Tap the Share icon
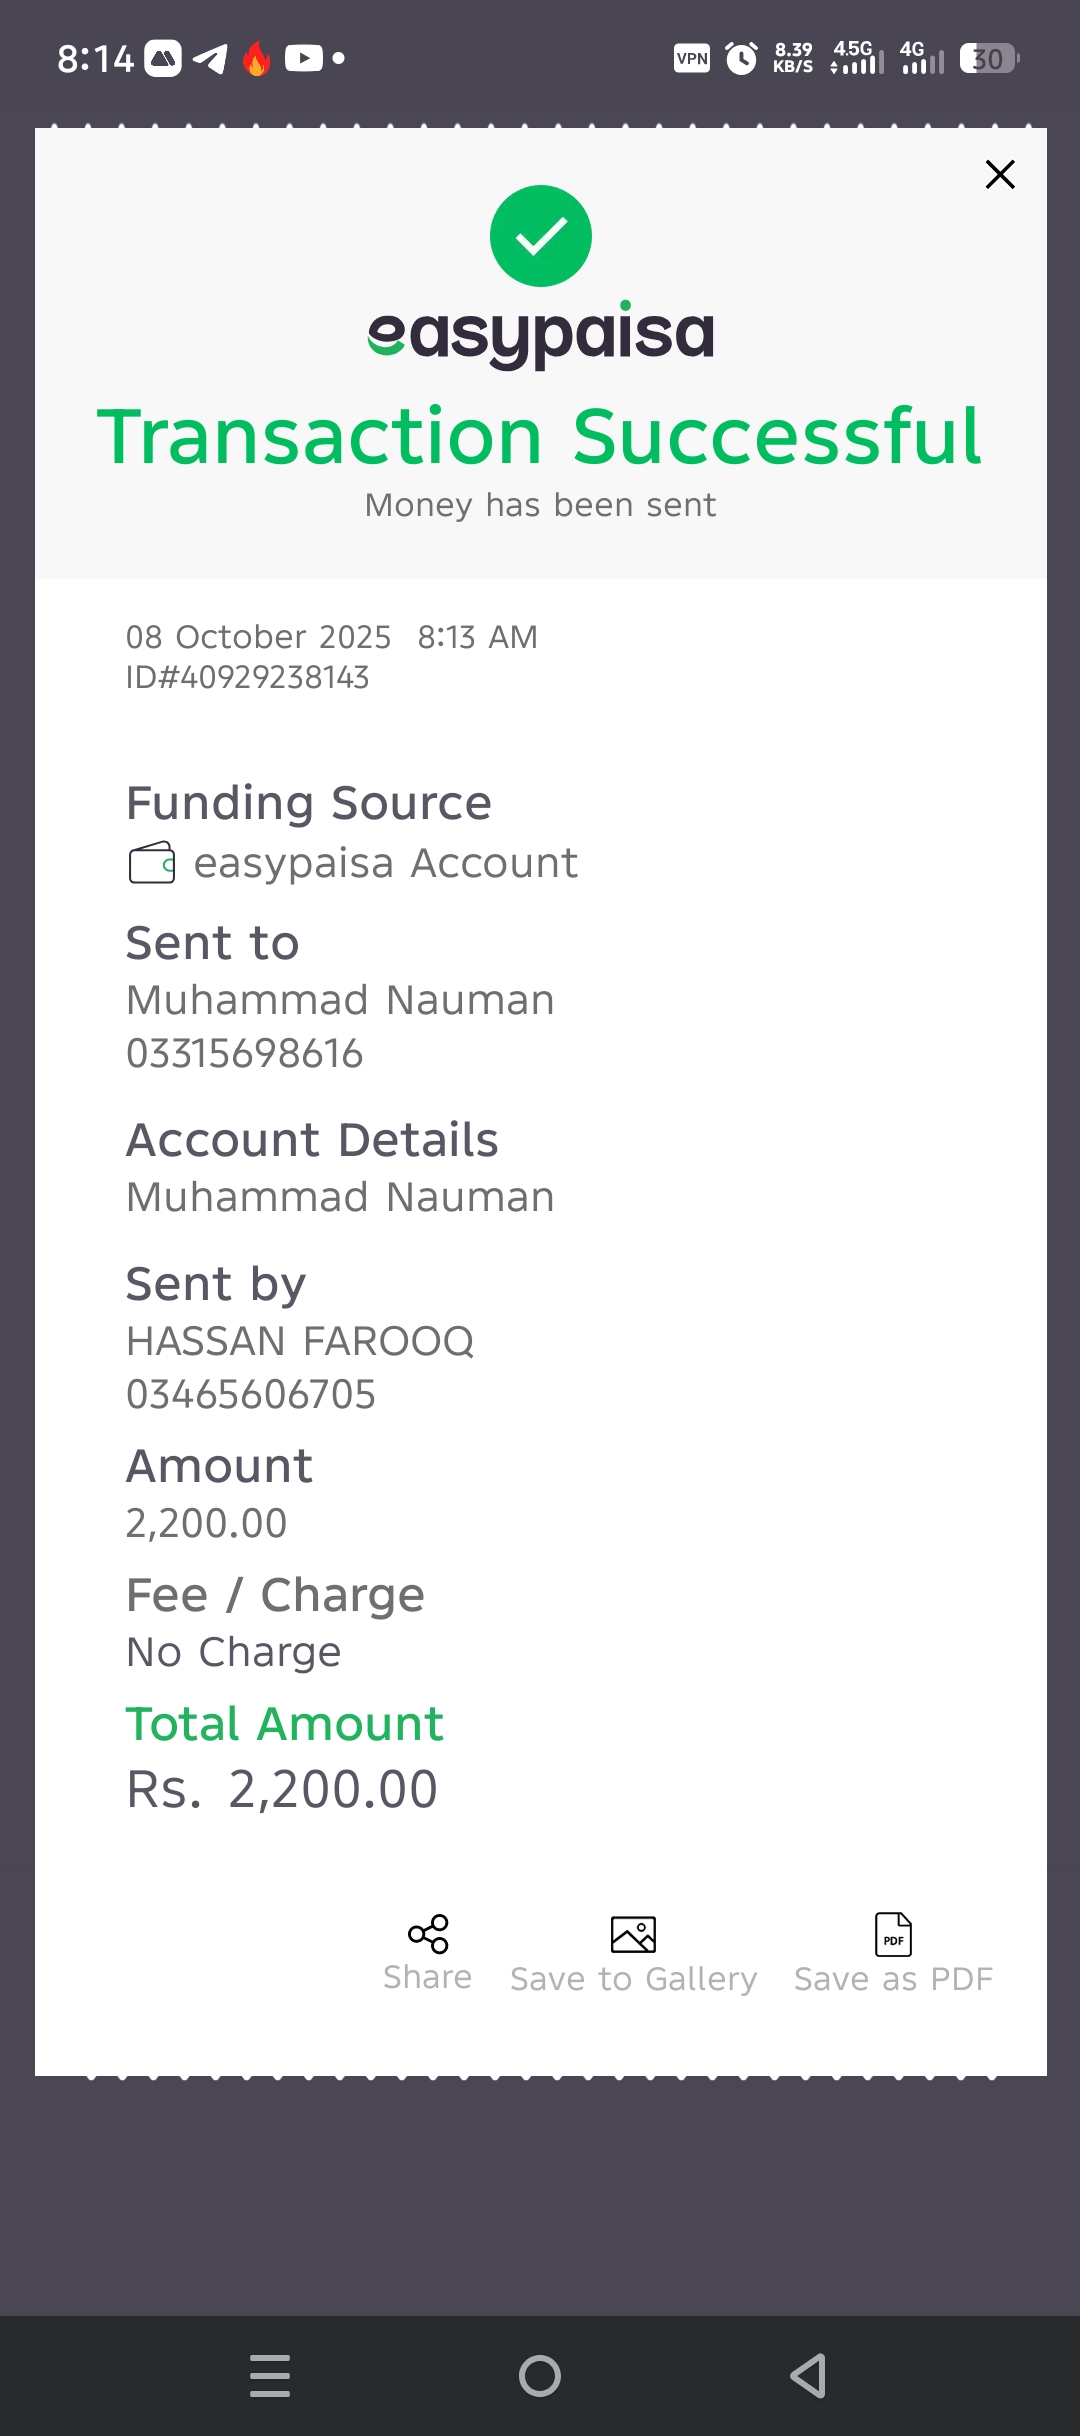Screen dimensions: 1080x2436 coord(428,1934)
